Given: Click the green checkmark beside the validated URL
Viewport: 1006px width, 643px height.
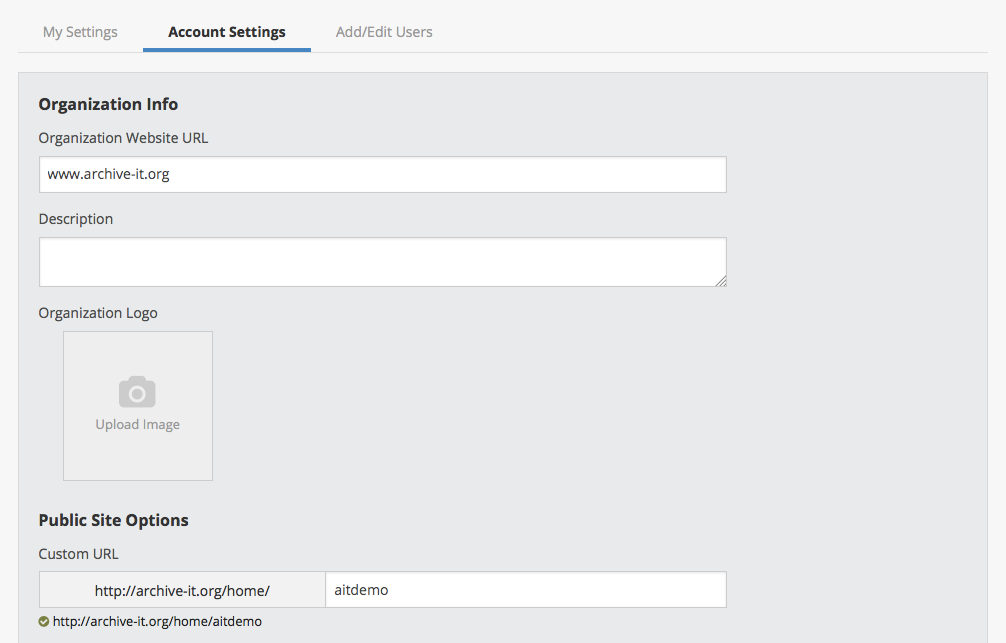Looking at the screenshot, I should (44, 621).
